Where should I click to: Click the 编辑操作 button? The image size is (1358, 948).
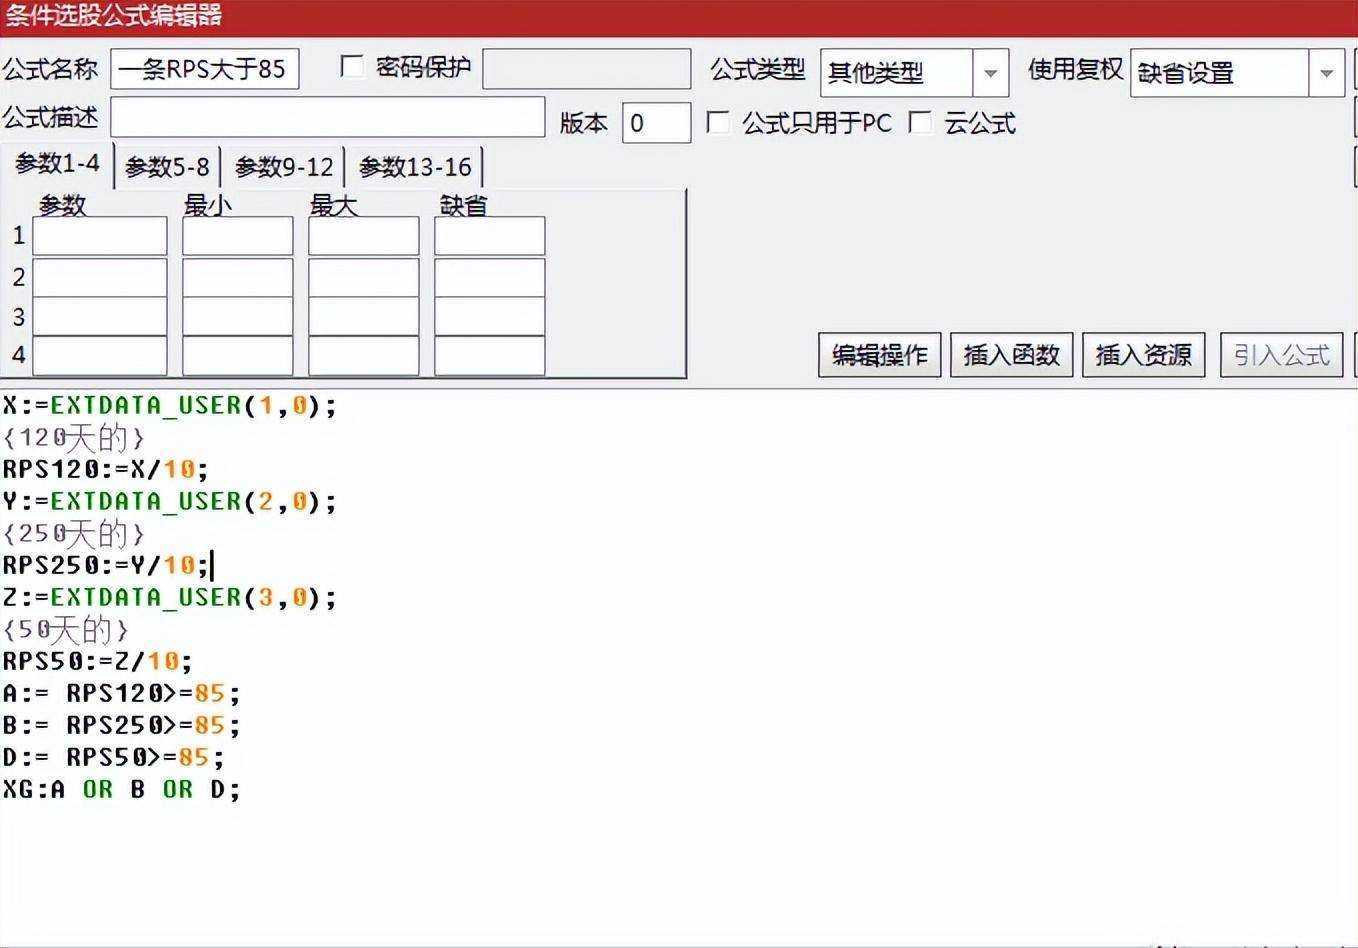click(x=880, y=355)
